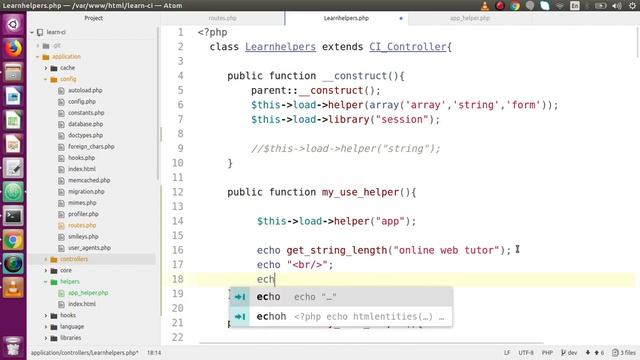Viewport: 640px width, 360px height.
Task: Change the PHP grammar selector
Action: click(x=547, y=353)
